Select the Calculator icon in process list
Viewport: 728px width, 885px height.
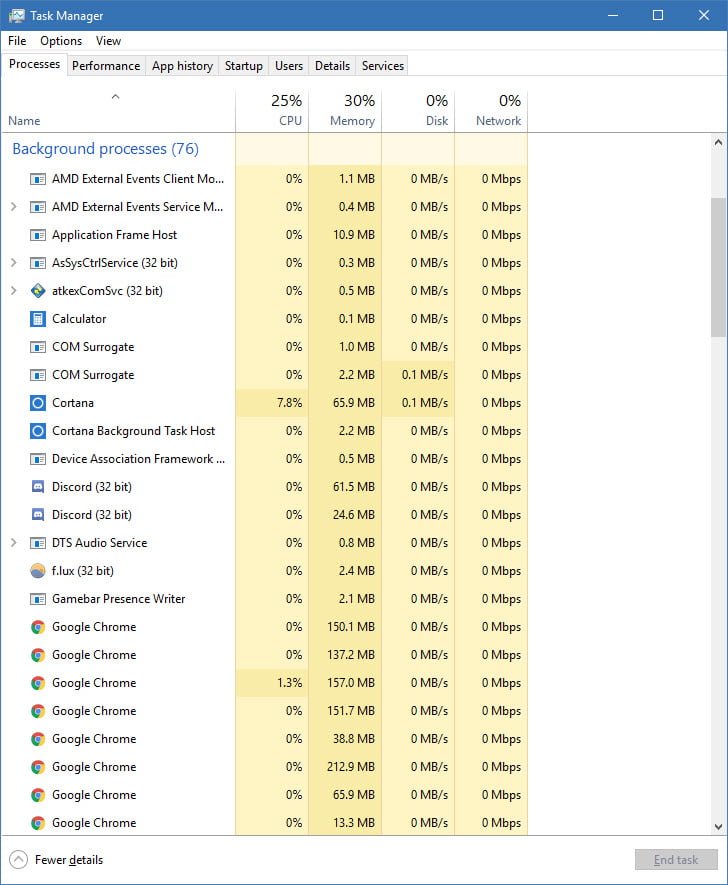(38, 319)
